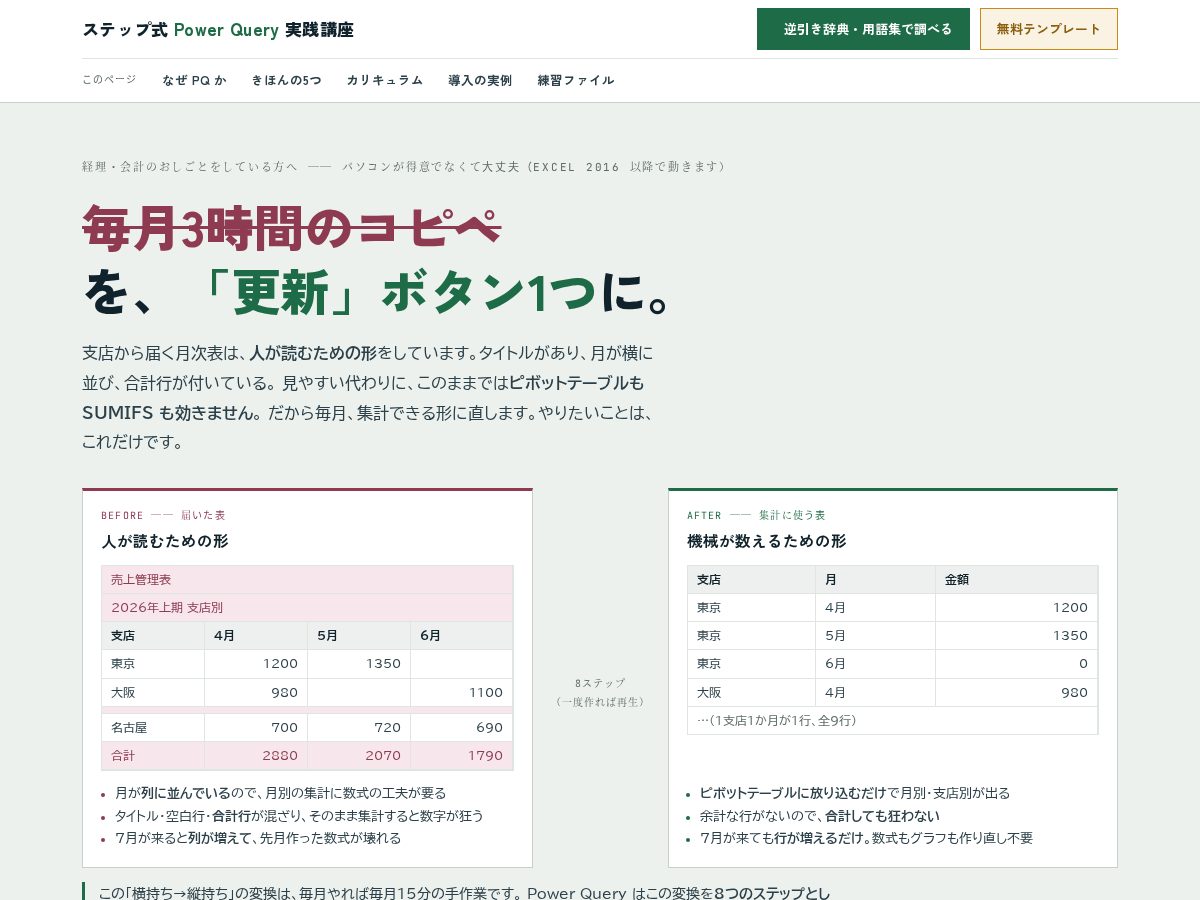Image resolution: width=1200 pixels, height=900 pixels.
Task: Click the 売上管理表 title row in the Before table
Action: [307, 580]
